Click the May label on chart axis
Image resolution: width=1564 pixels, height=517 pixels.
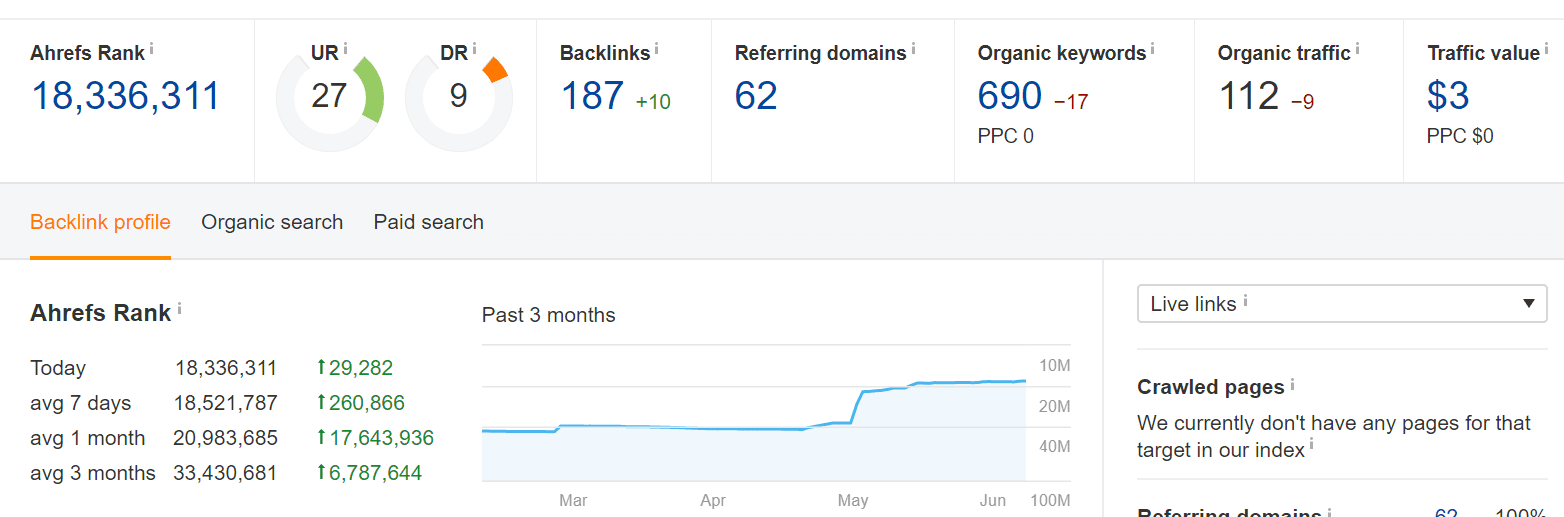pyautogui.click(x=853, y=500)
